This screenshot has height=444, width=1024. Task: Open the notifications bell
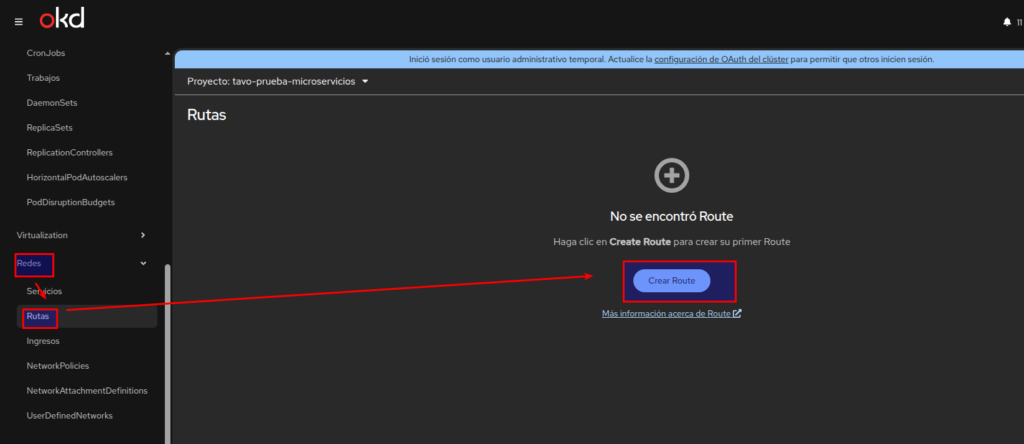click(x=1006, y=21)
